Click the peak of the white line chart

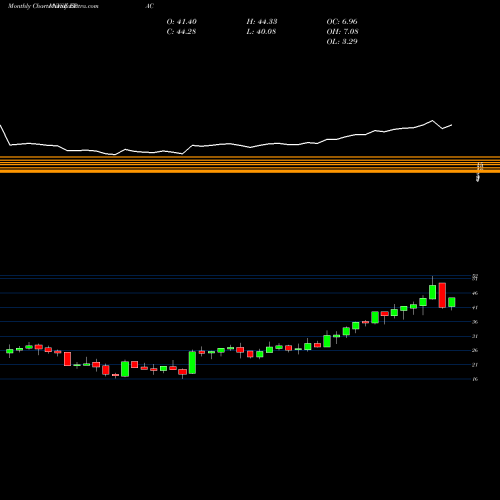tap(433, 120)
